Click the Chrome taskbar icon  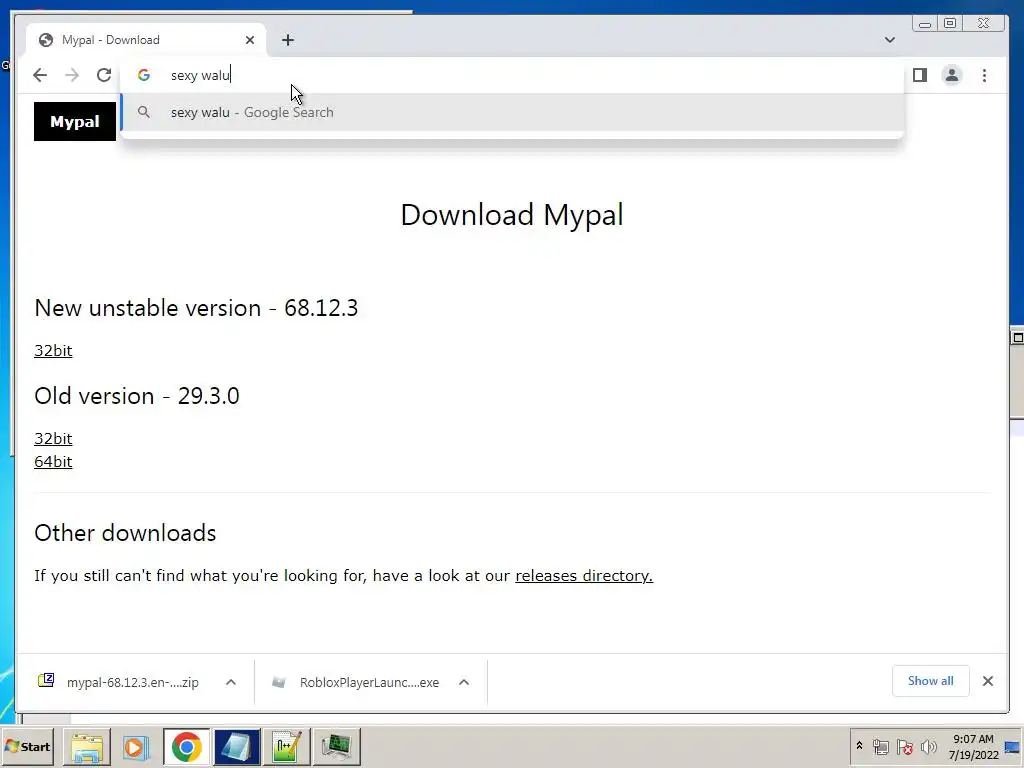pyautogui.click(x=187, y=747)
